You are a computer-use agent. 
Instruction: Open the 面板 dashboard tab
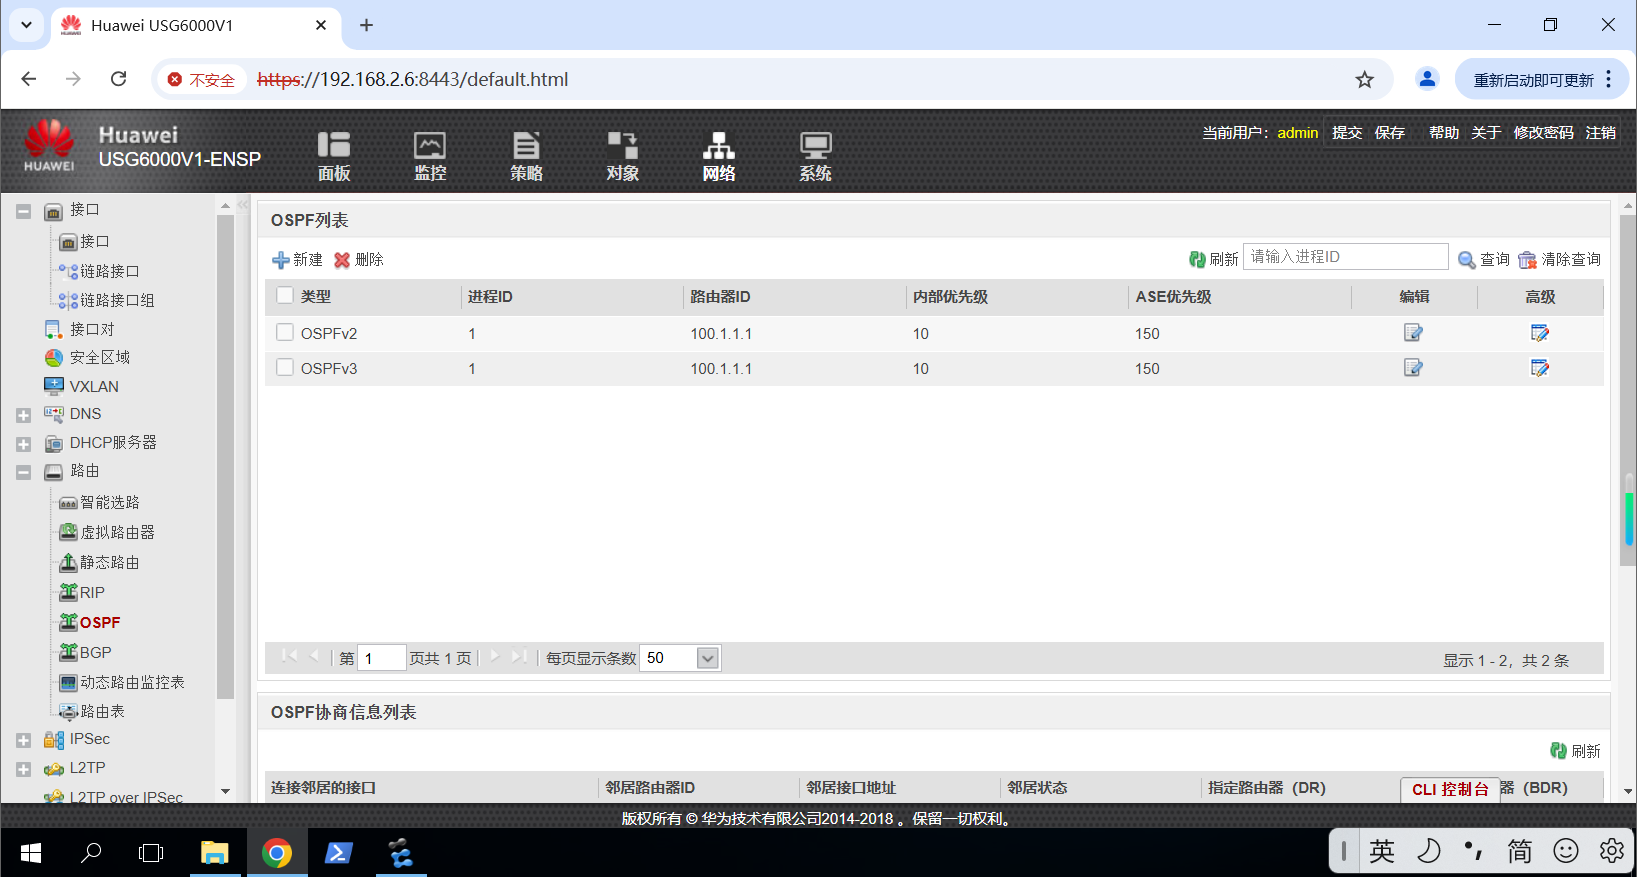(334, 157)
